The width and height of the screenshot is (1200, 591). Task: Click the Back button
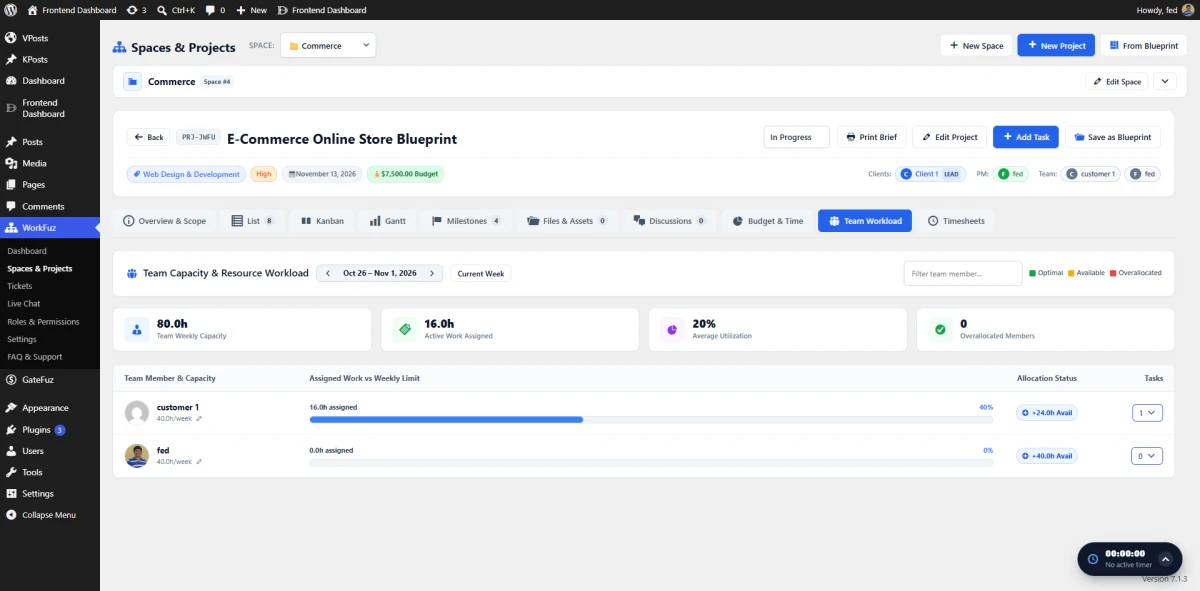pyautogui.click(x=149, y=137)
